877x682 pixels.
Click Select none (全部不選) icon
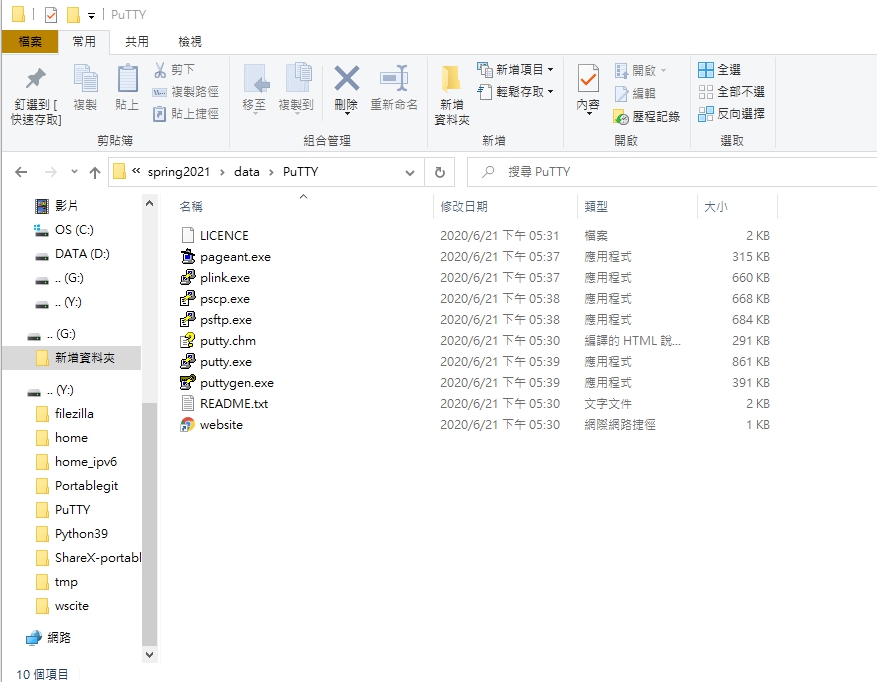point(706,92)
